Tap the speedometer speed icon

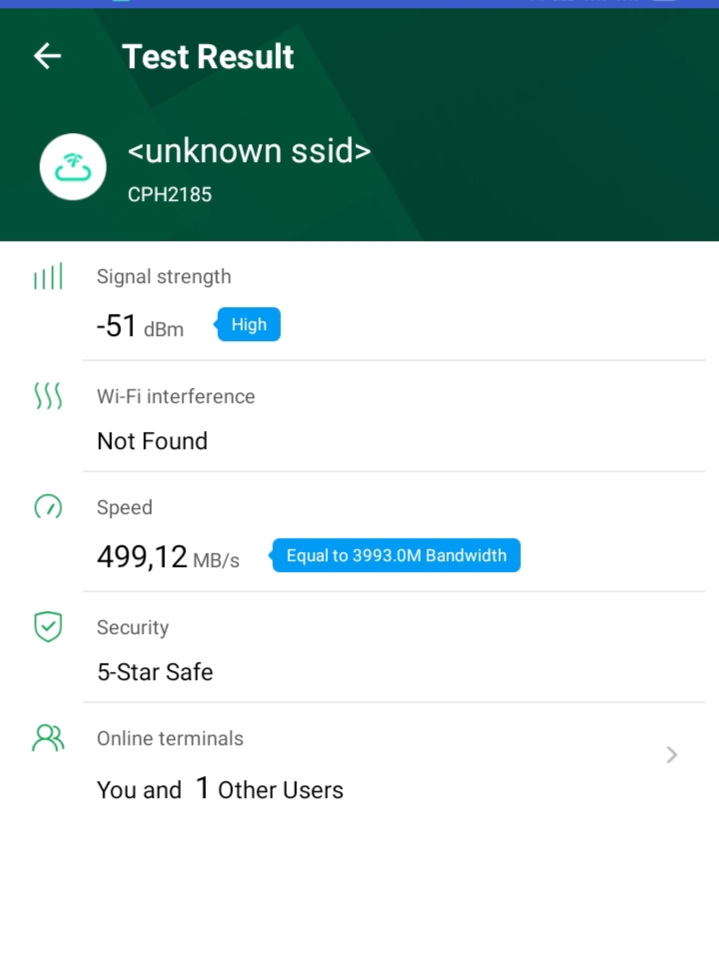click(48, 507)
